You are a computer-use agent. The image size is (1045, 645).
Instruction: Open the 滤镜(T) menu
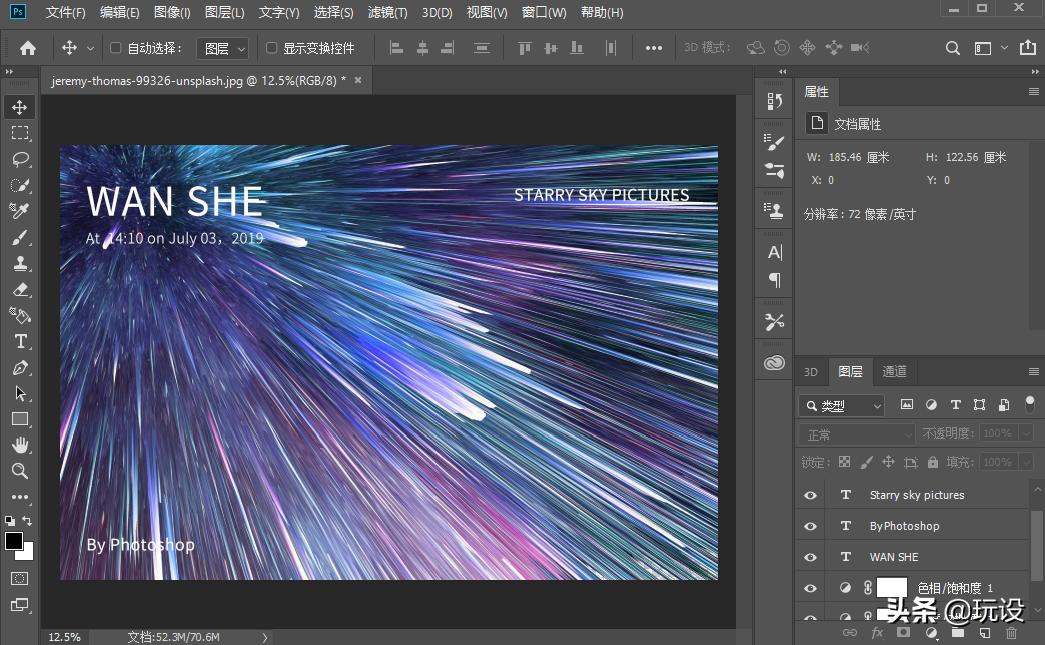pos(387,13)
